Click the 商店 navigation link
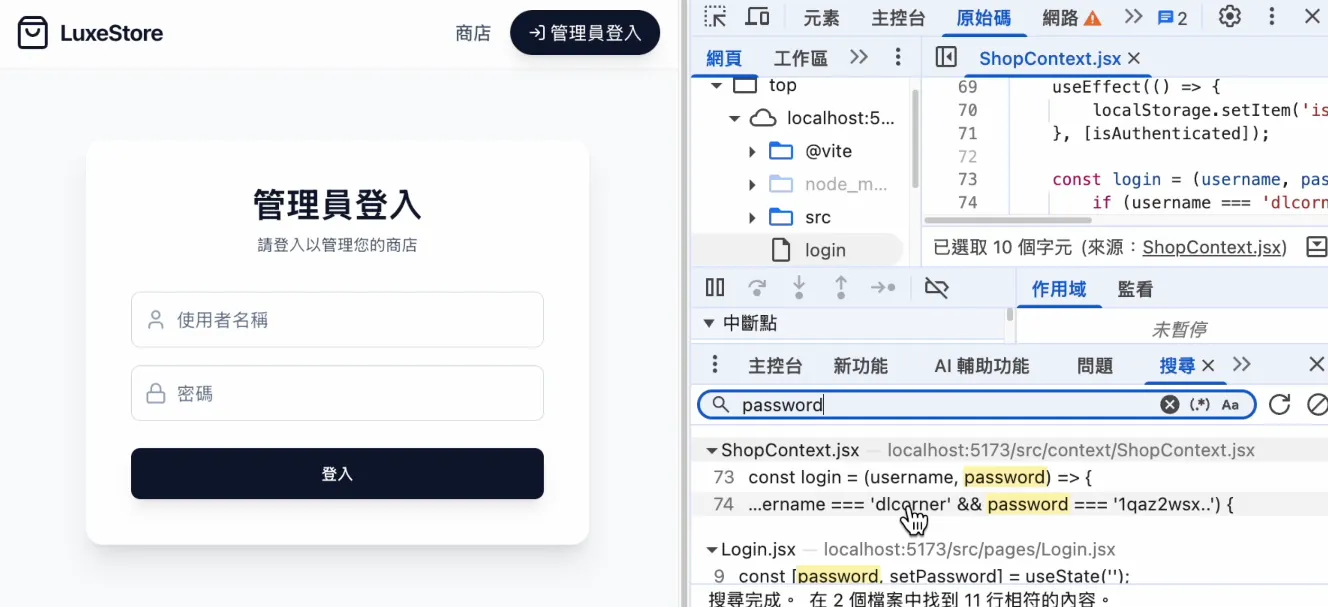The image size is (1328, 607). pyautogui.click(x=473, y=33)
